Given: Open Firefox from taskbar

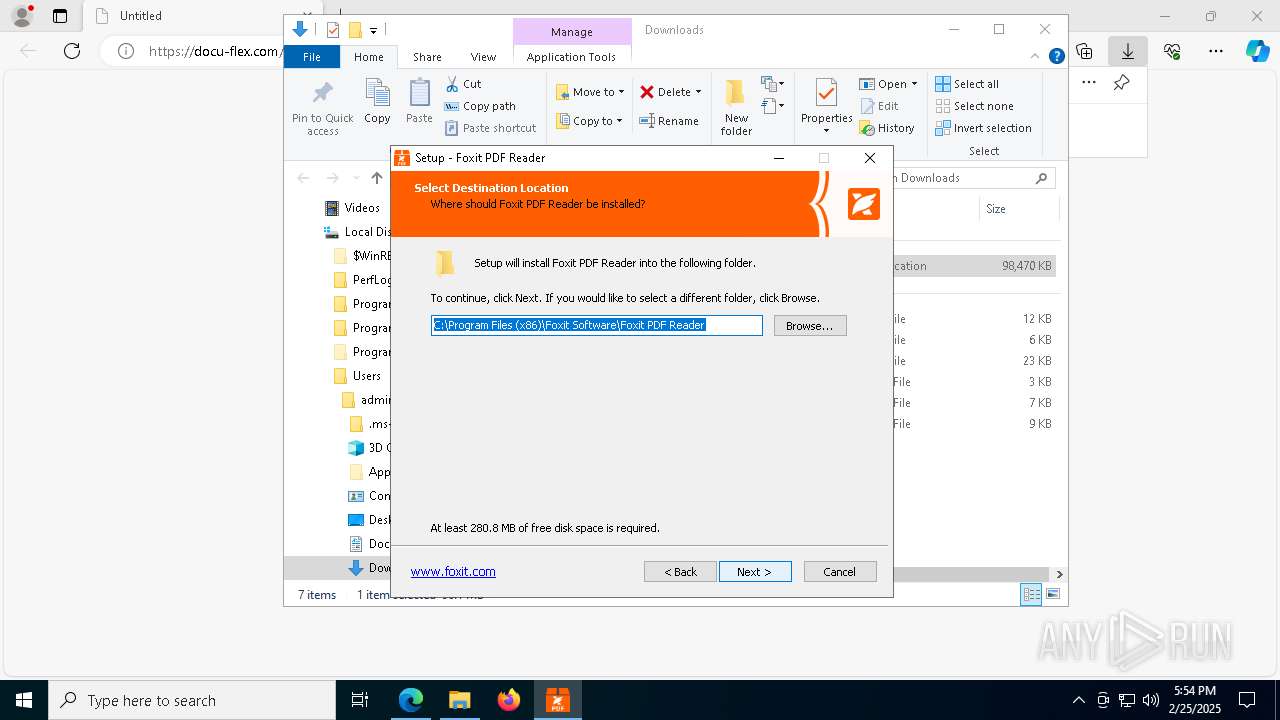Looking at the screenshot, I should (x=509, y=700).
